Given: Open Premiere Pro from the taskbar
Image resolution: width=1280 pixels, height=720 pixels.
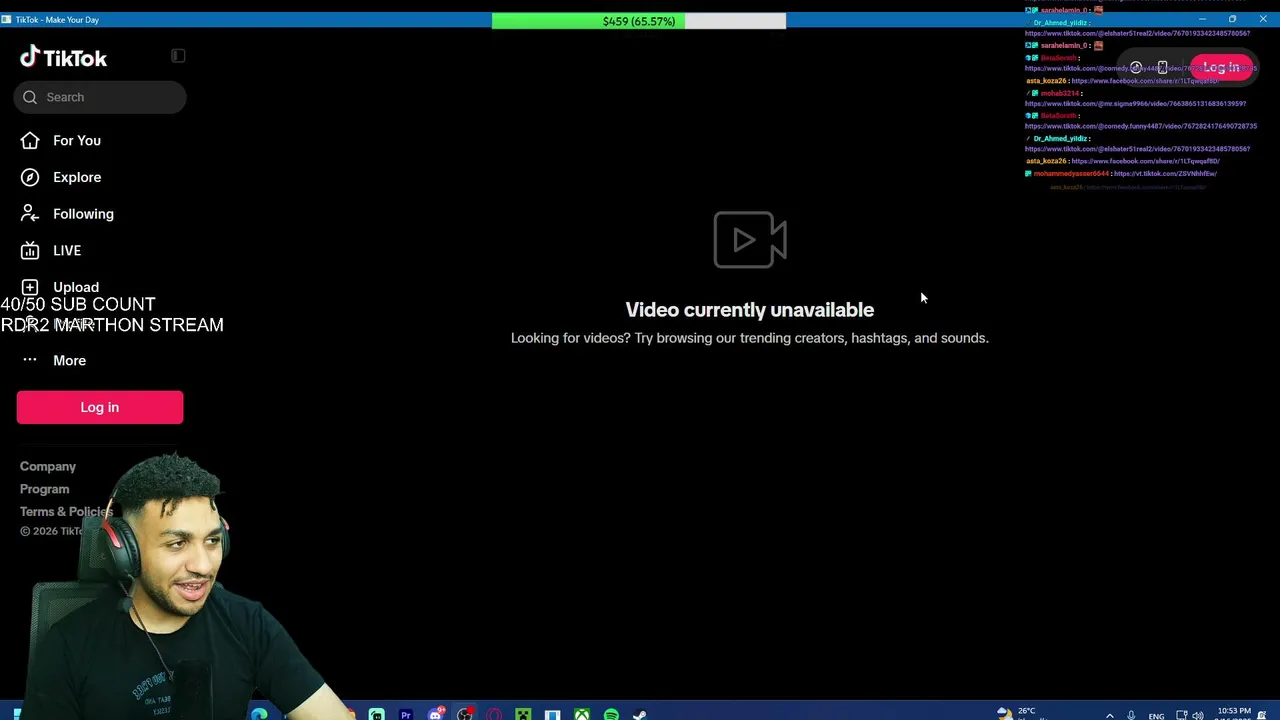Looking at the screenshot, I should coord(406,714).
